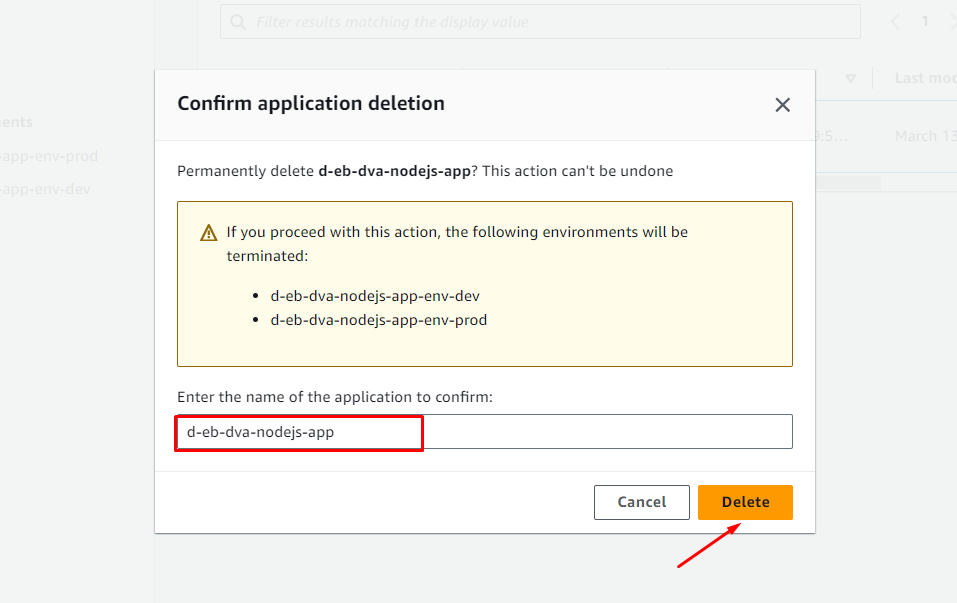Click the bold application name in confirmation message
957x603 pixels.
(394, 171)
